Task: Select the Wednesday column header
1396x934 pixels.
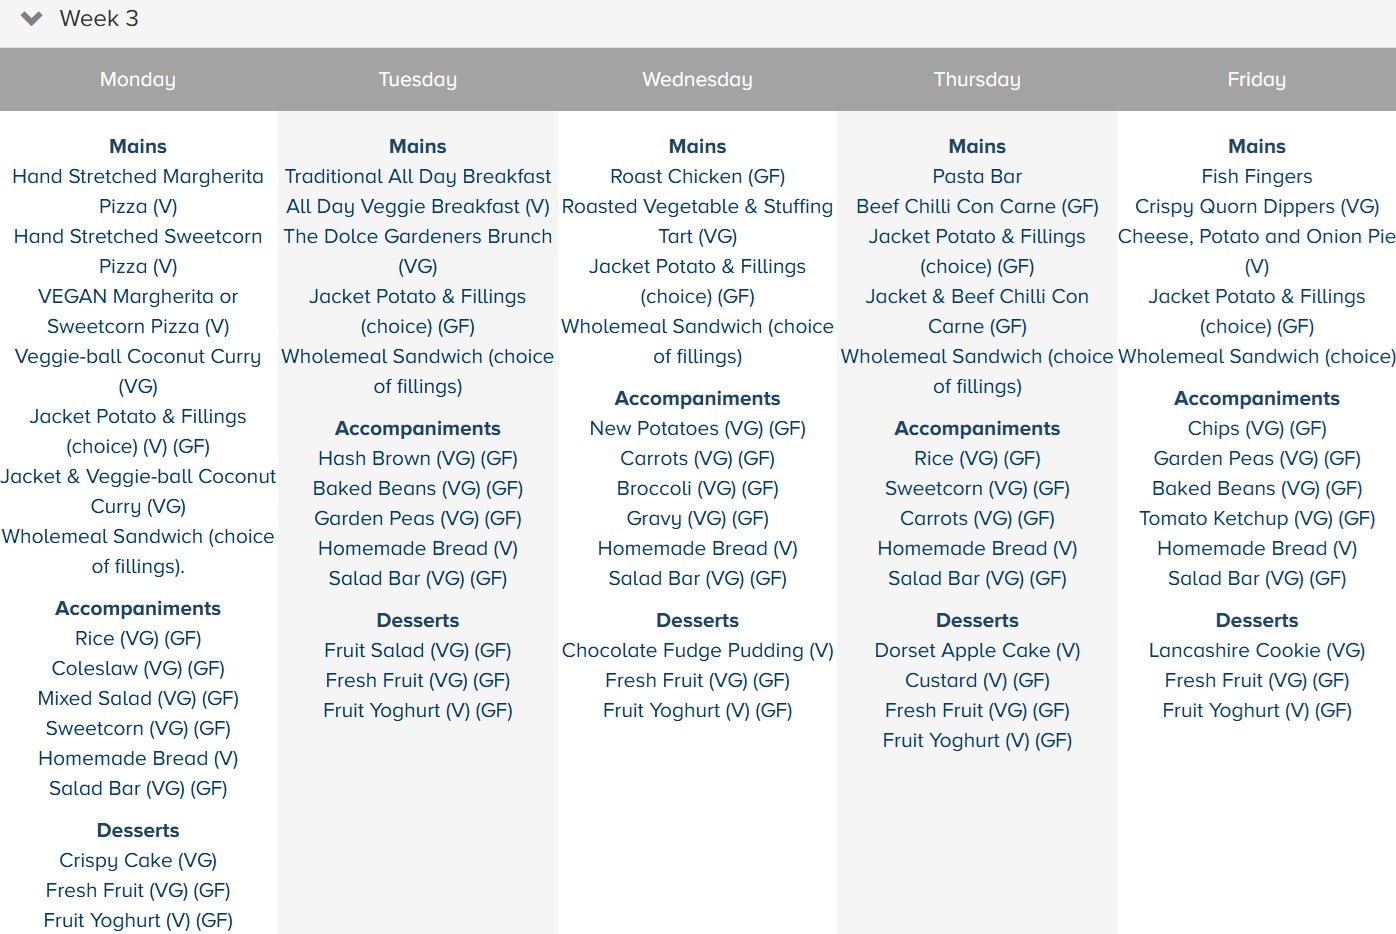Action: pyautogui.click(x=697, y=80)
